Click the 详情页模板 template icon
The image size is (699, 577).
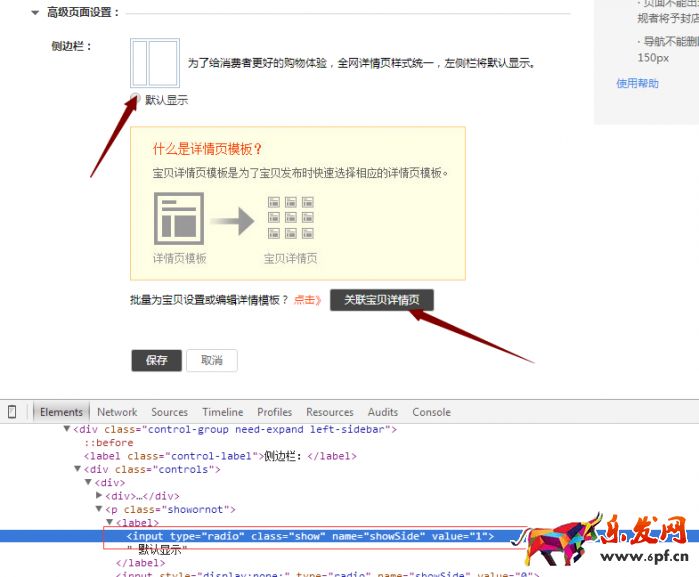point(179,217)
